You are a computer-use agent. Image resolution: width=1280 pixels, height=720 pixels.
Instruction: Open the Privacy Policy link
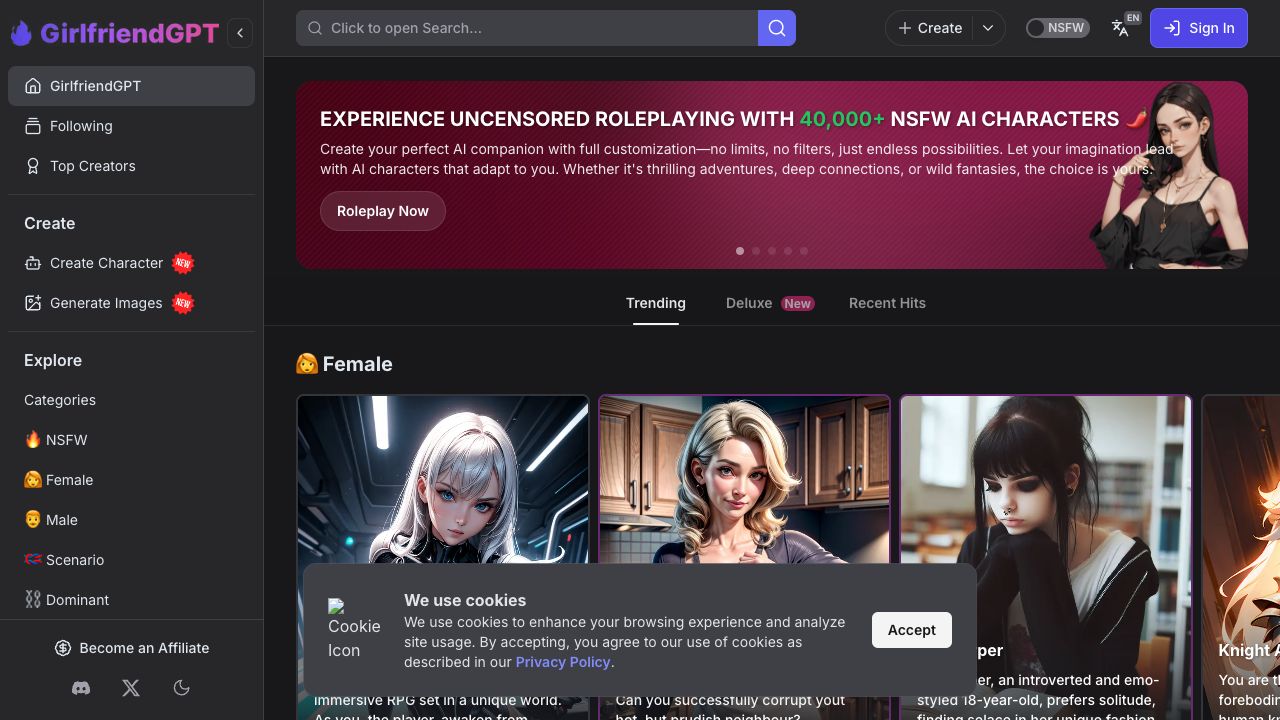[x=563, y=662]
